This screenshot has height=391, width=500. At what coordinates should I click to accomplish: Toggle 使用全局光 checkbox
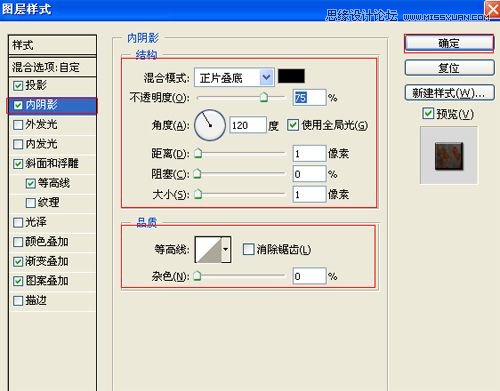pos(293,125)
